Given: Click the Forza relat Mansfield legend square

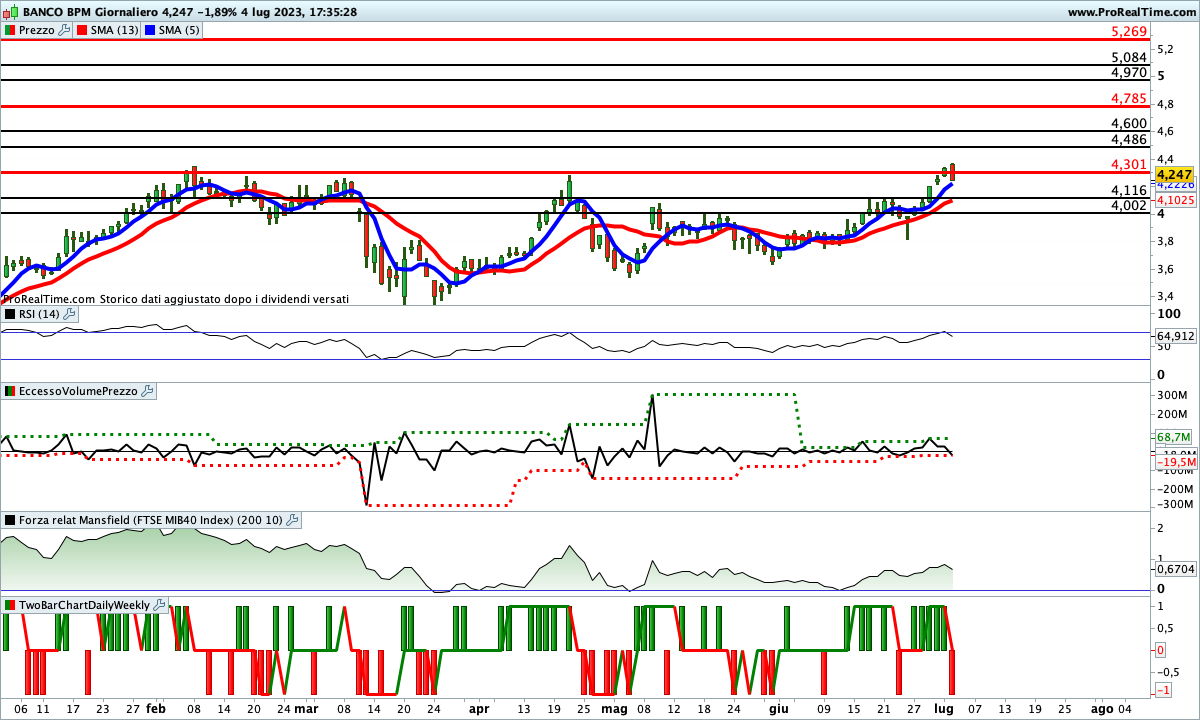Looking at the screenshot, I should coord(10,520).
